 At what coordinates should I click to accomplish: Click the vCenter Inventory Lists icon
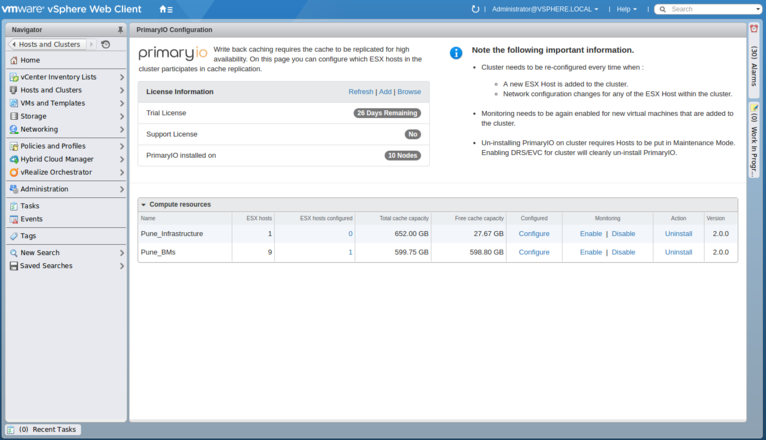pos(14,77)
